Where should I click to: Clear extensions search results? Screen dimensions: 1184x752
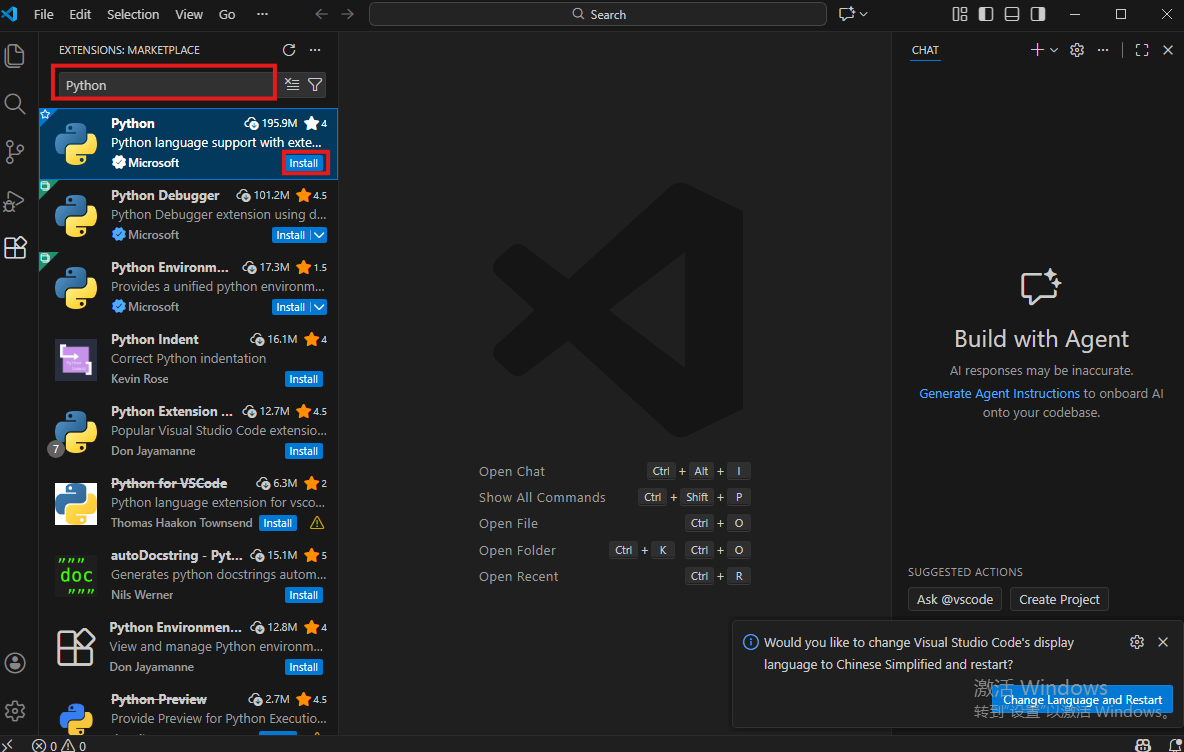click(x=292, y=85)
